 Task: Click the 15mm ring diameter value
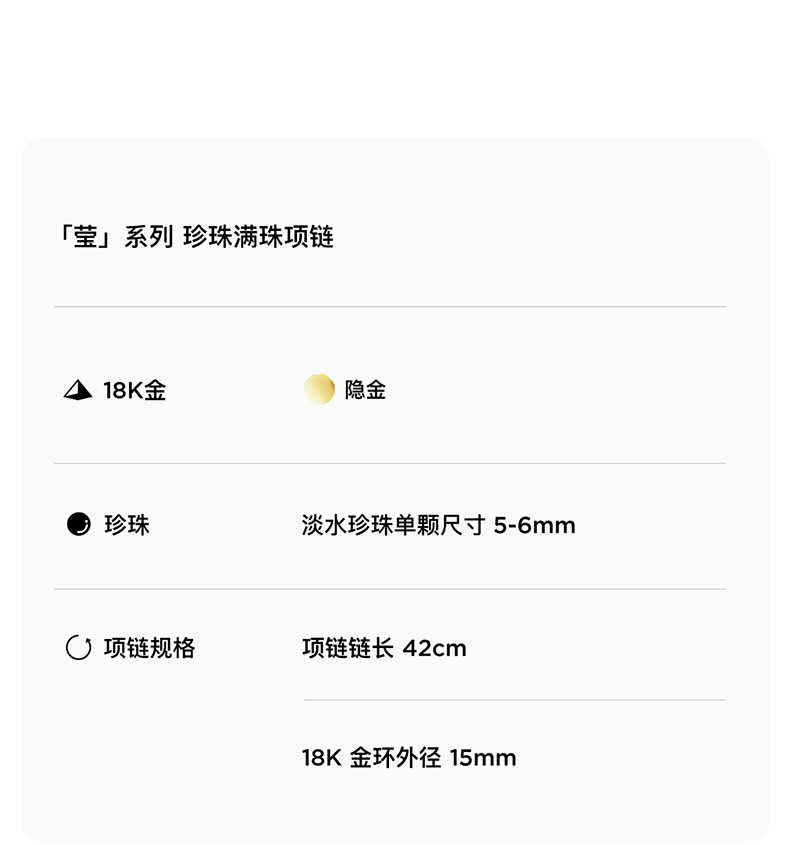(x=483, y=758)
